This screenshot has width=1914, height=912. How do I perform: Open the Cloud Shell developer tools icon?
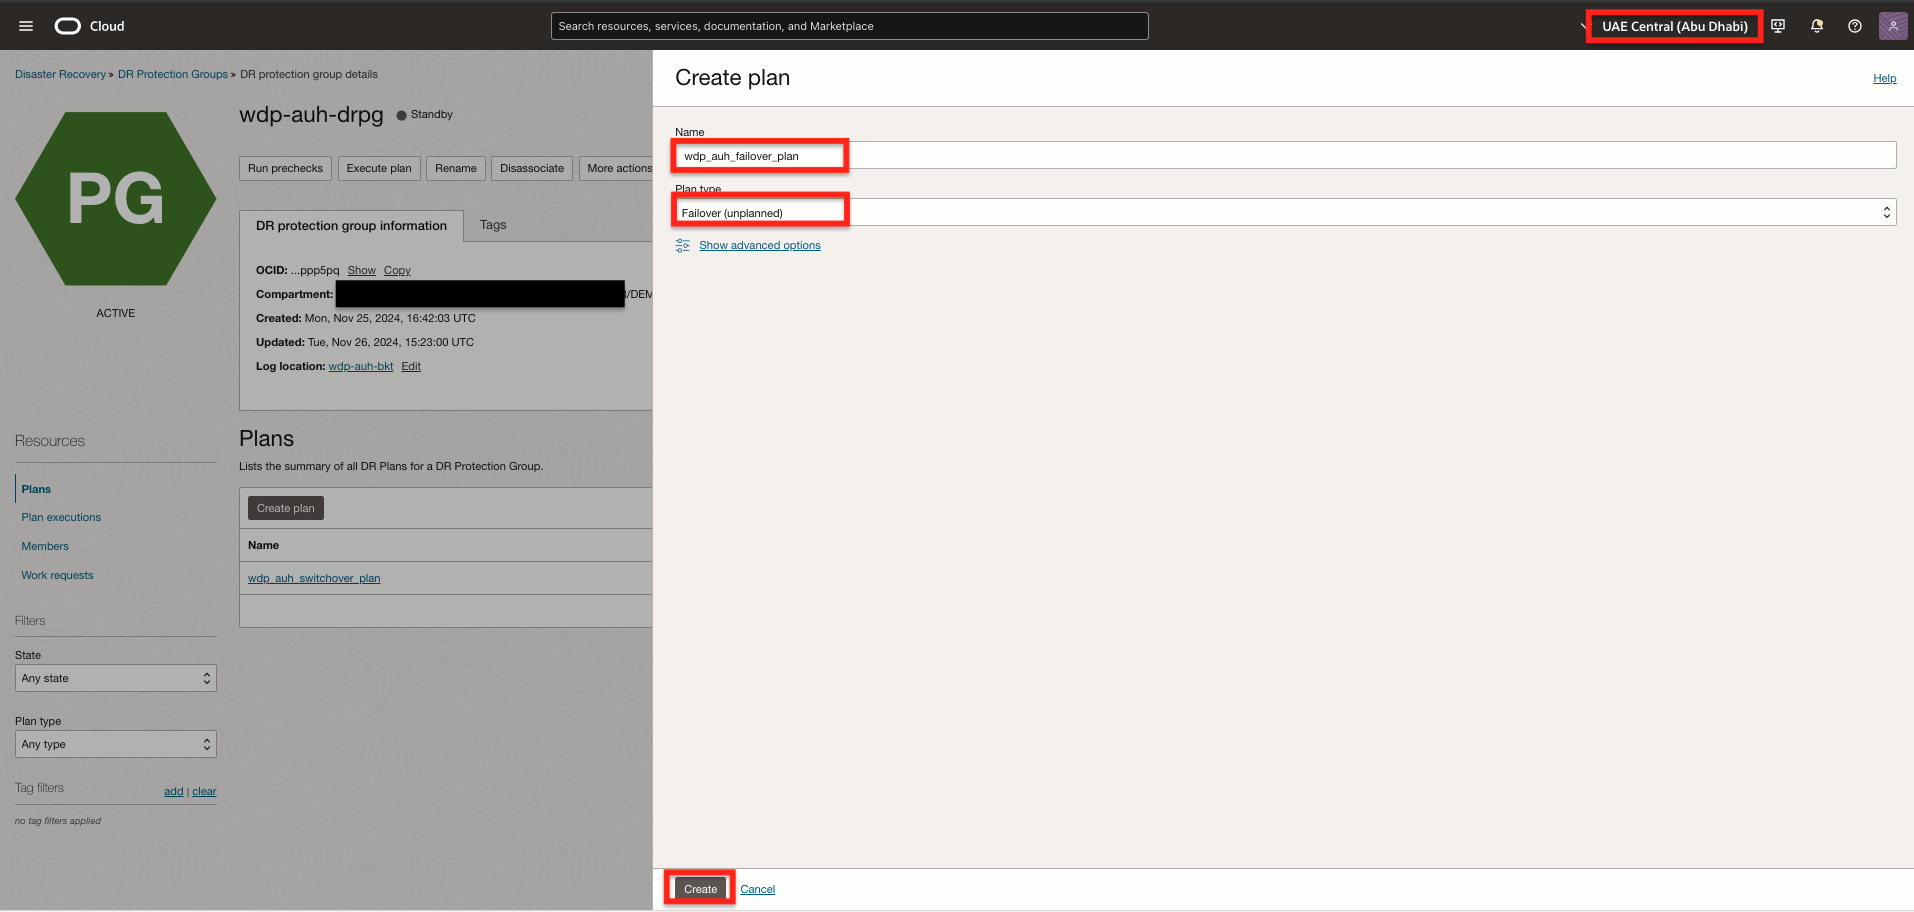point(1778,26)
